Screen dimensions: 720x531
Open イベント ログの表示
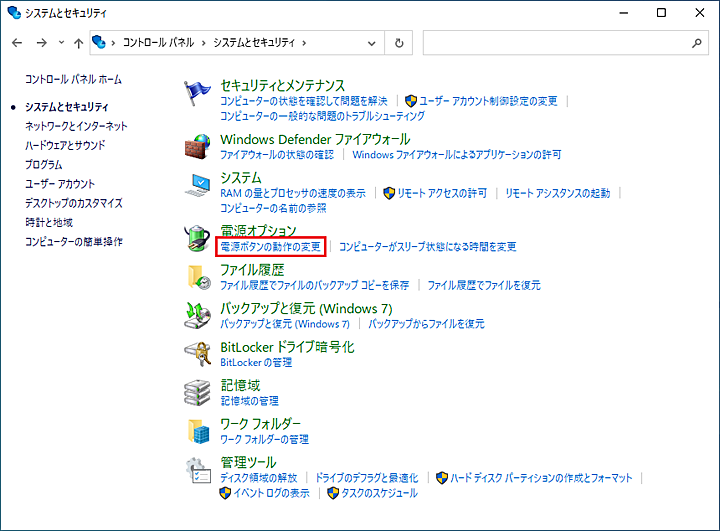271,493
